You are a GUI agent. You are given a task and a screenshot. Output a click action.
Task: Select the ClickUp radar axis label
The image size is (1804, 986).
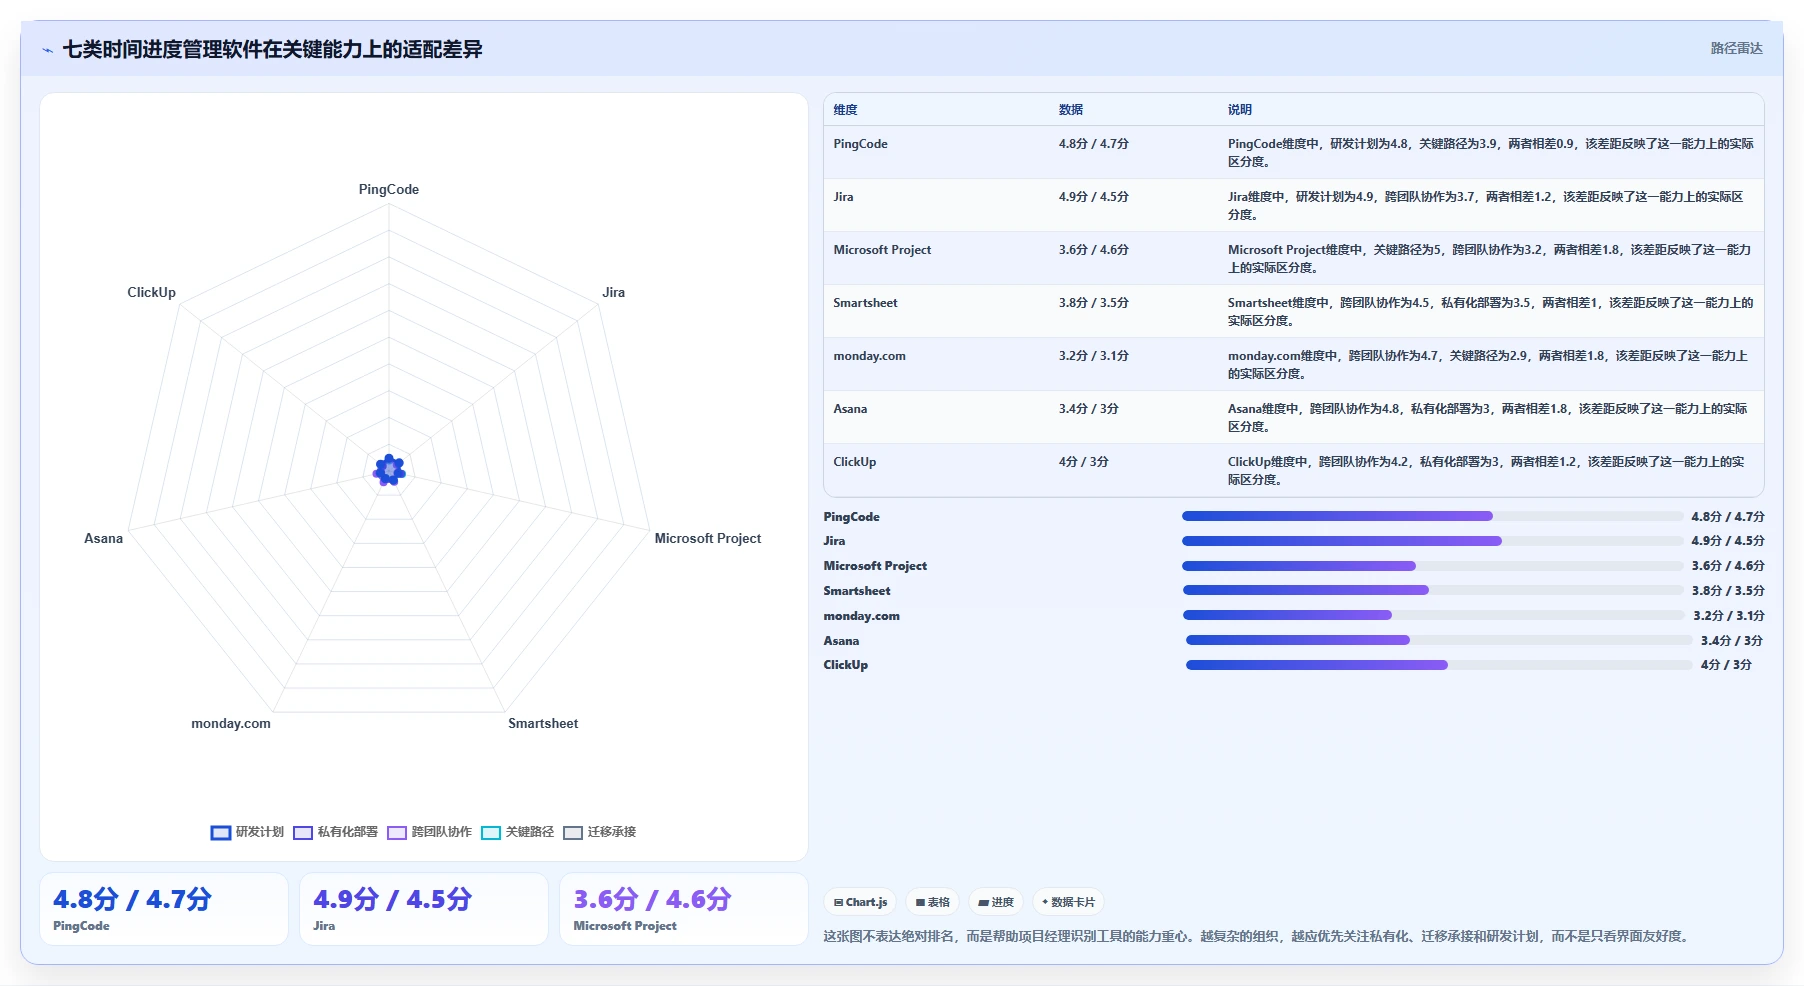(151, 292)
